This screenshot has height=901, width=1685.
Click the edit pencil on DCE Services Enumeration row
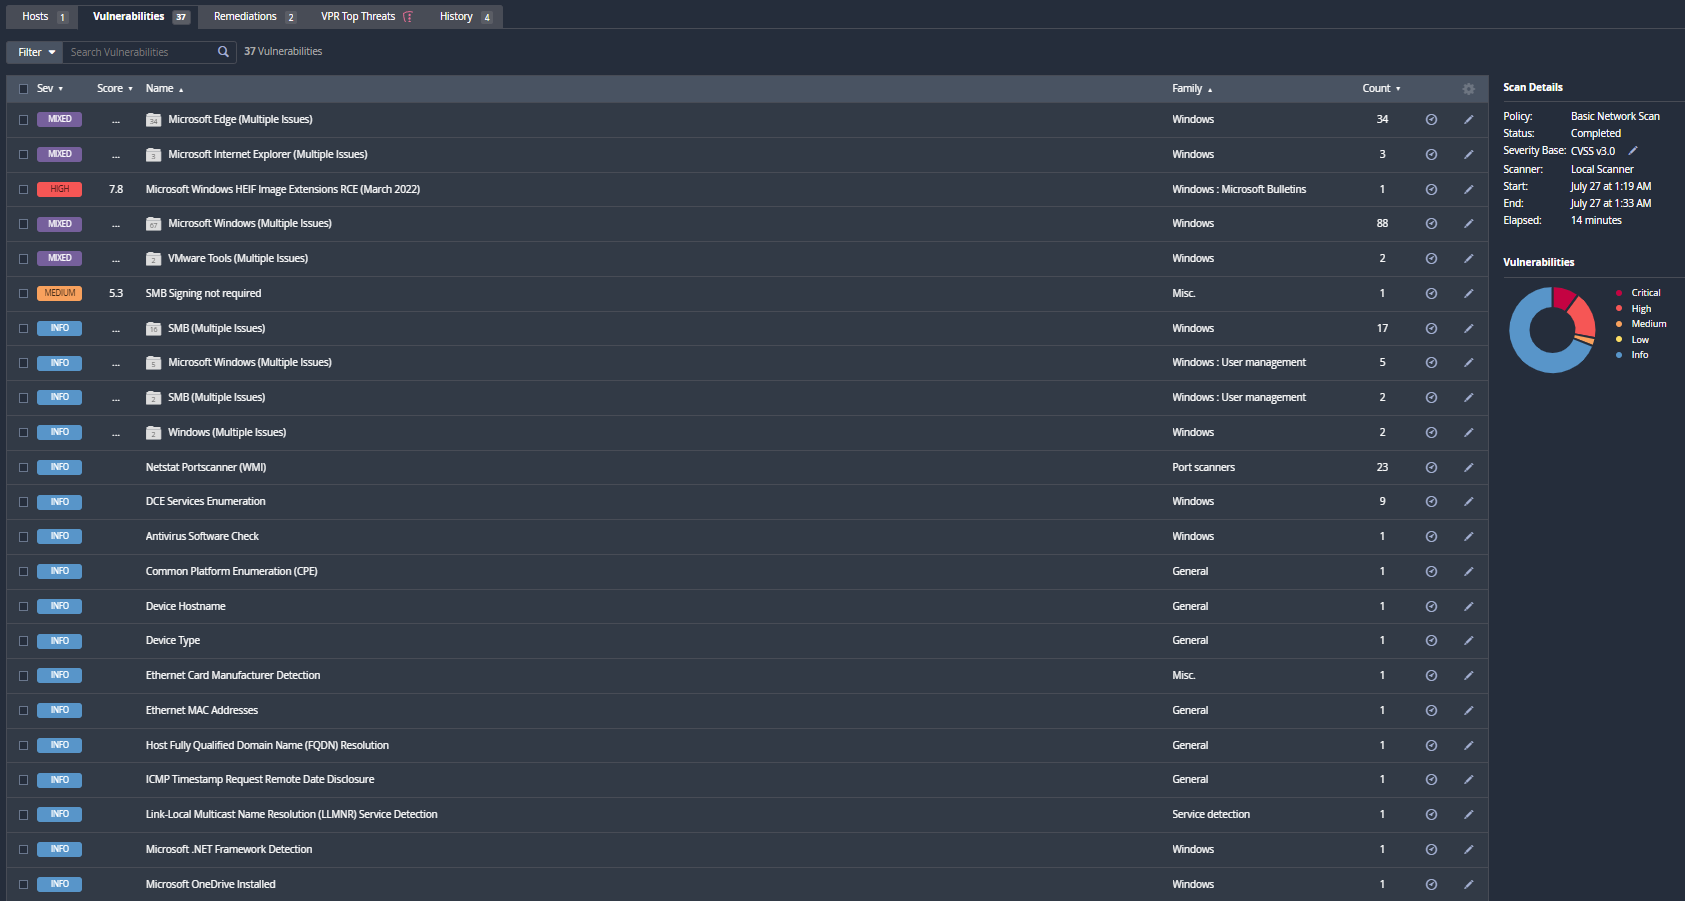[1468, 501]
